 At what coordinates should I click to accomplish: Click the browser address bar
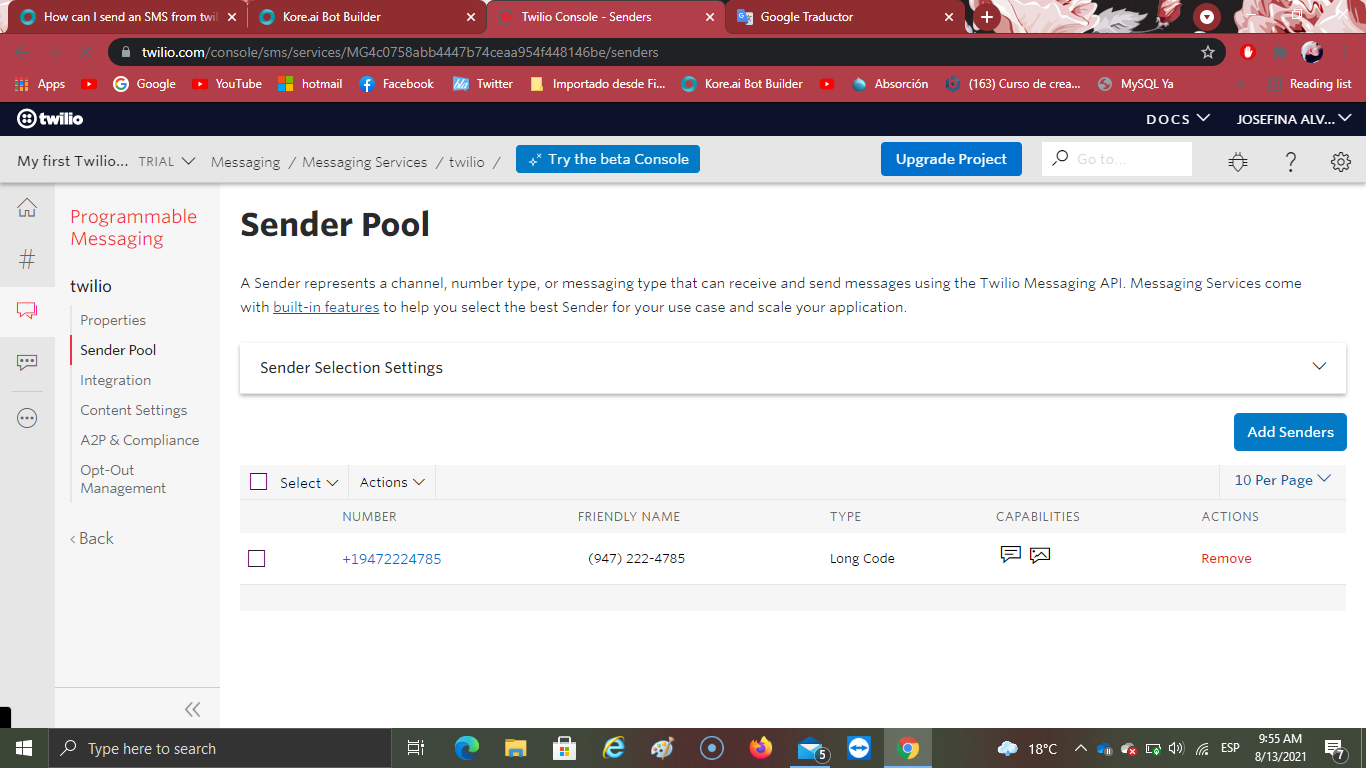click(x=660, y=52)
